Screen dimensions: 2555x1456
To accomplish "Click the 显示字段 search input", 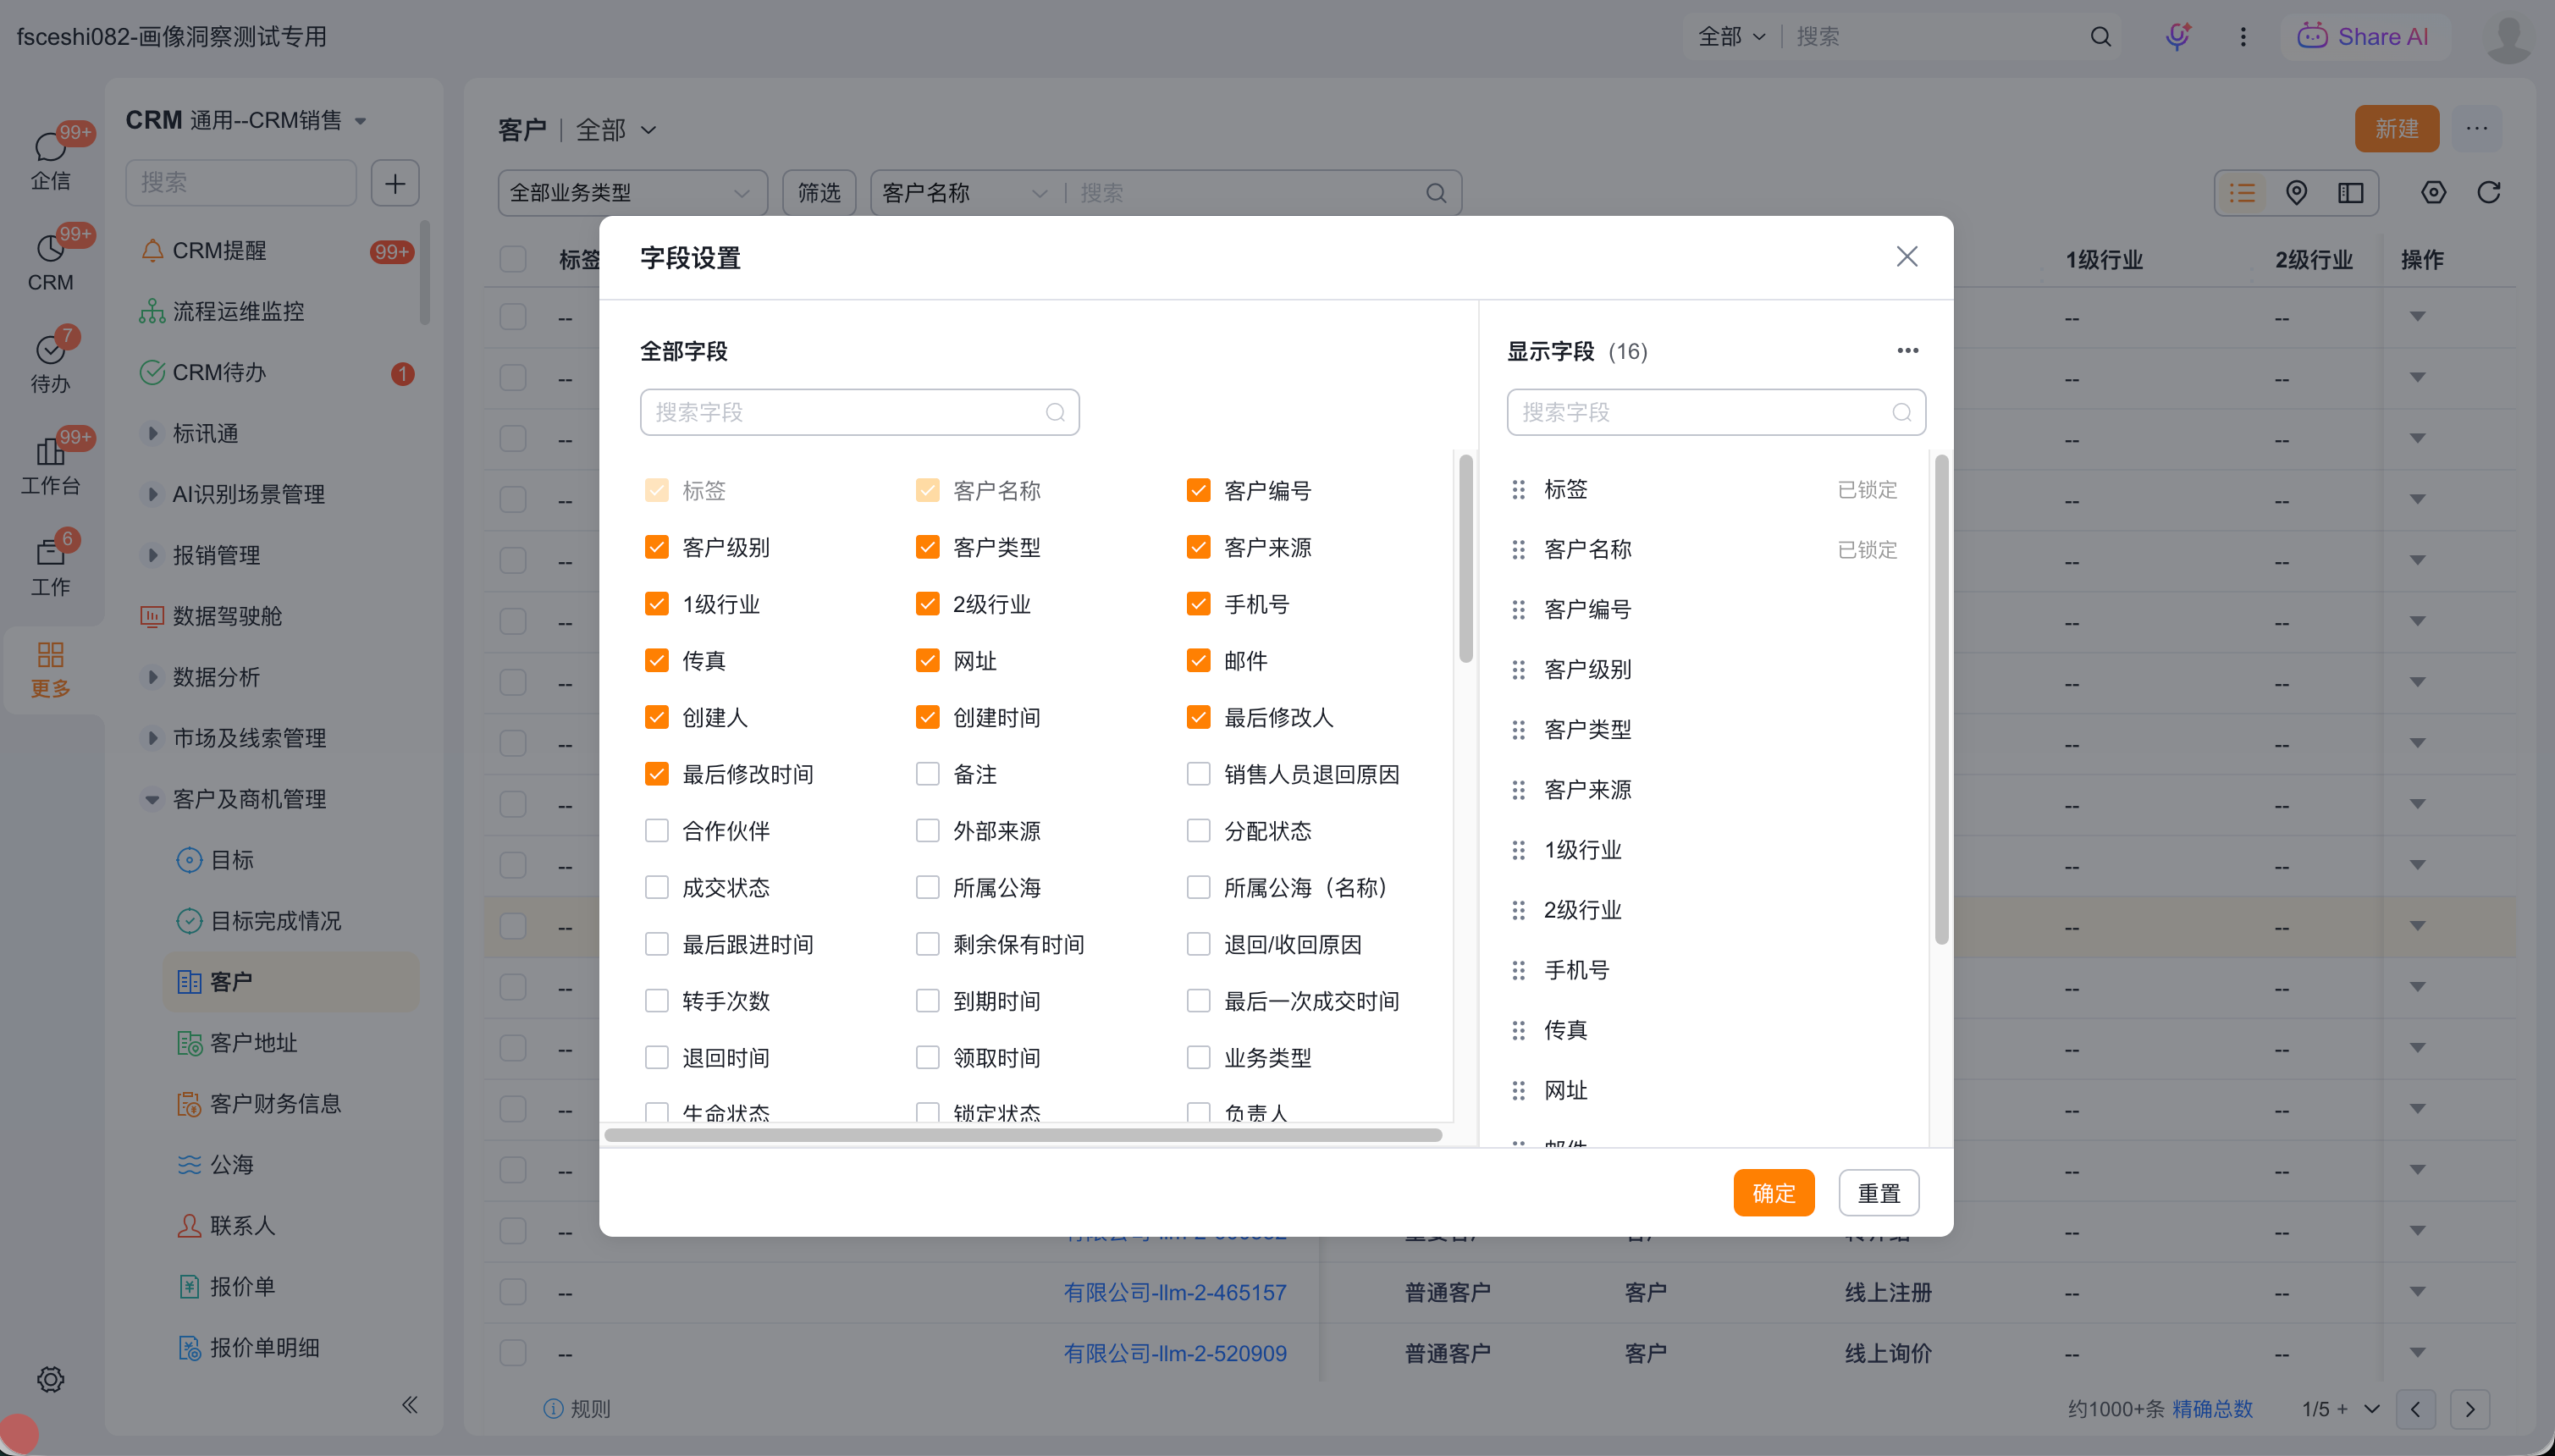I will coord(1700,412).
